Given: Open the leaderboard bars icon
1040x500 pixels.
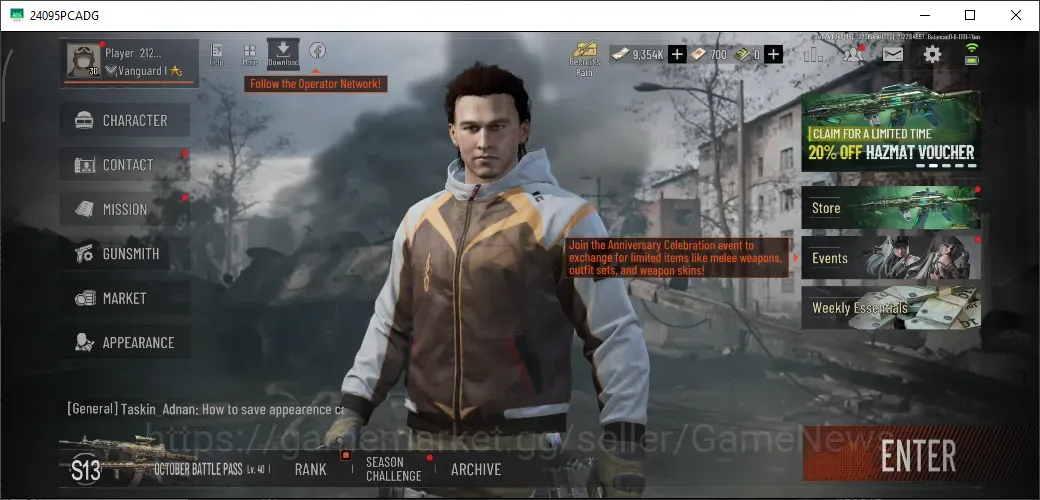Looking at the screenshot, I should point(813,54).
